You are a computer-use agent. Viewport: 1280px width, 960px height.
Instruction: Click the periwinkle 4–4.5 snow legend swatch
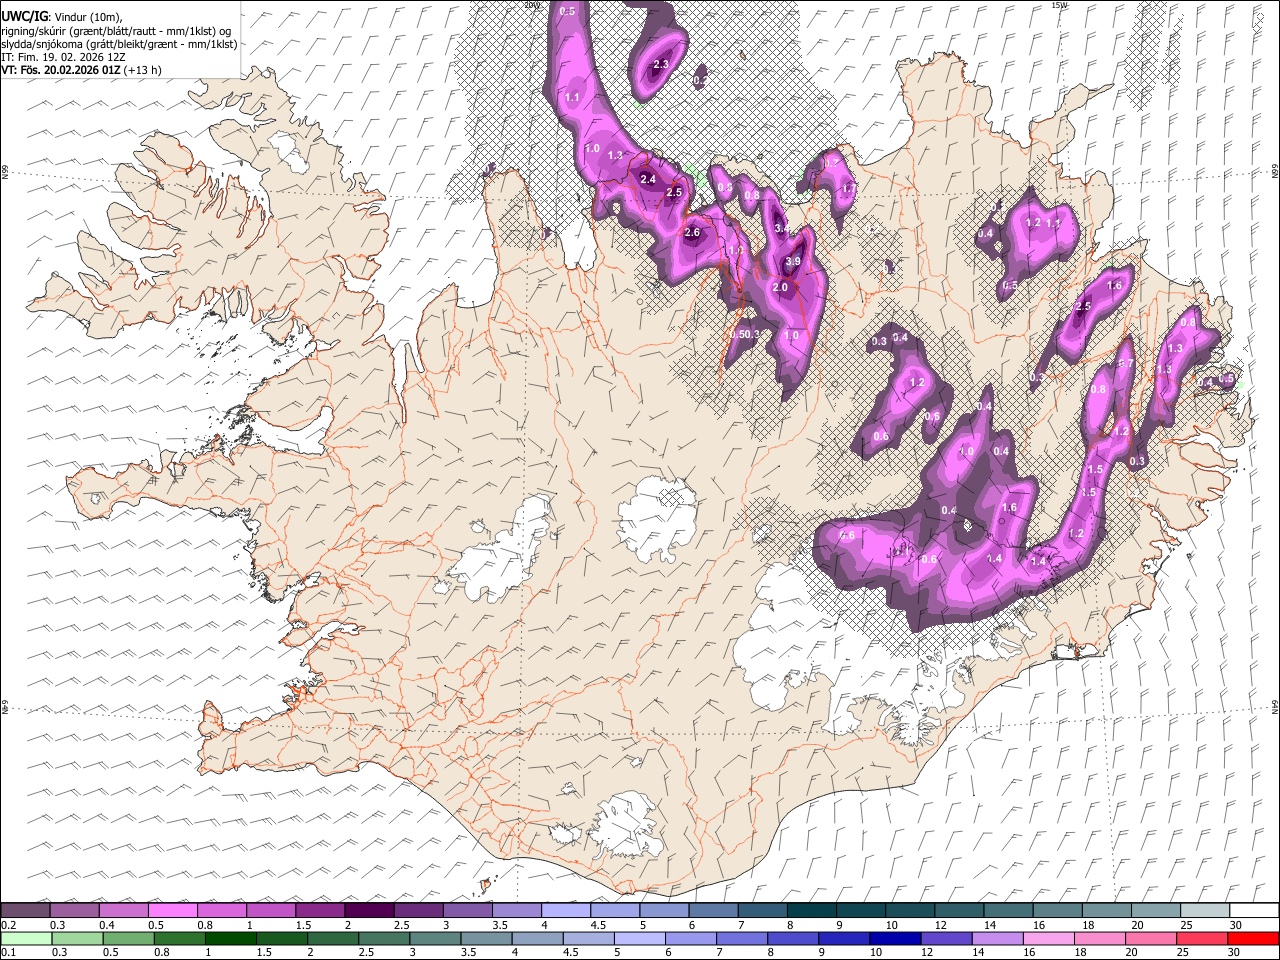566,911
